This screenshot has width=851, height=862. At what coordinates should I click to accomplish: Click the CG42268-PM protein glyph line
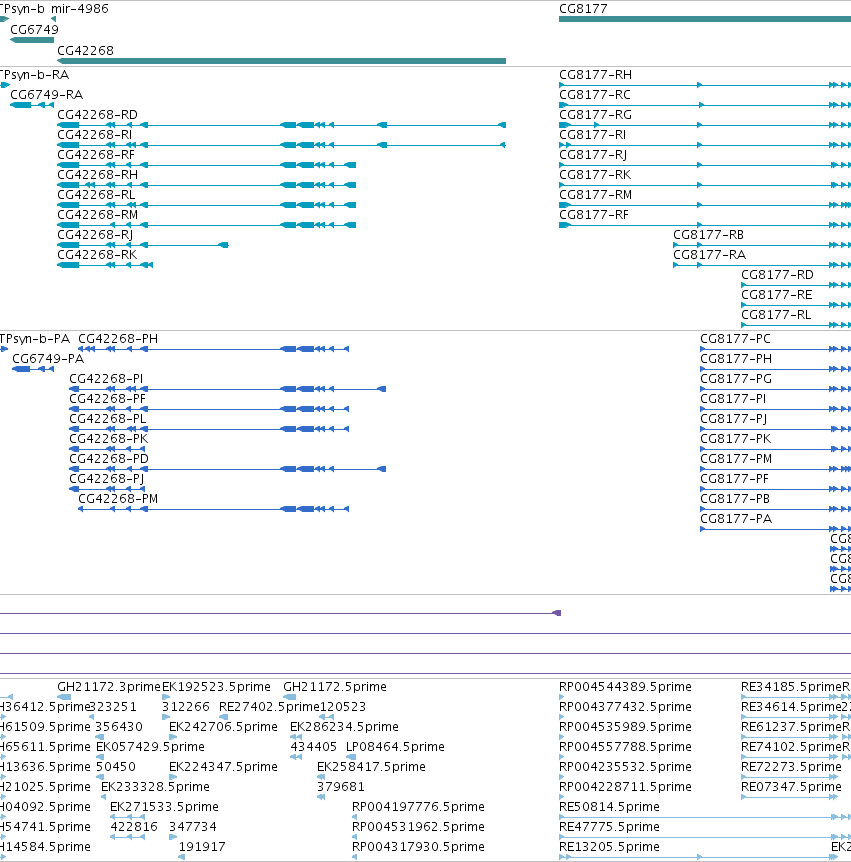(213, 509)
